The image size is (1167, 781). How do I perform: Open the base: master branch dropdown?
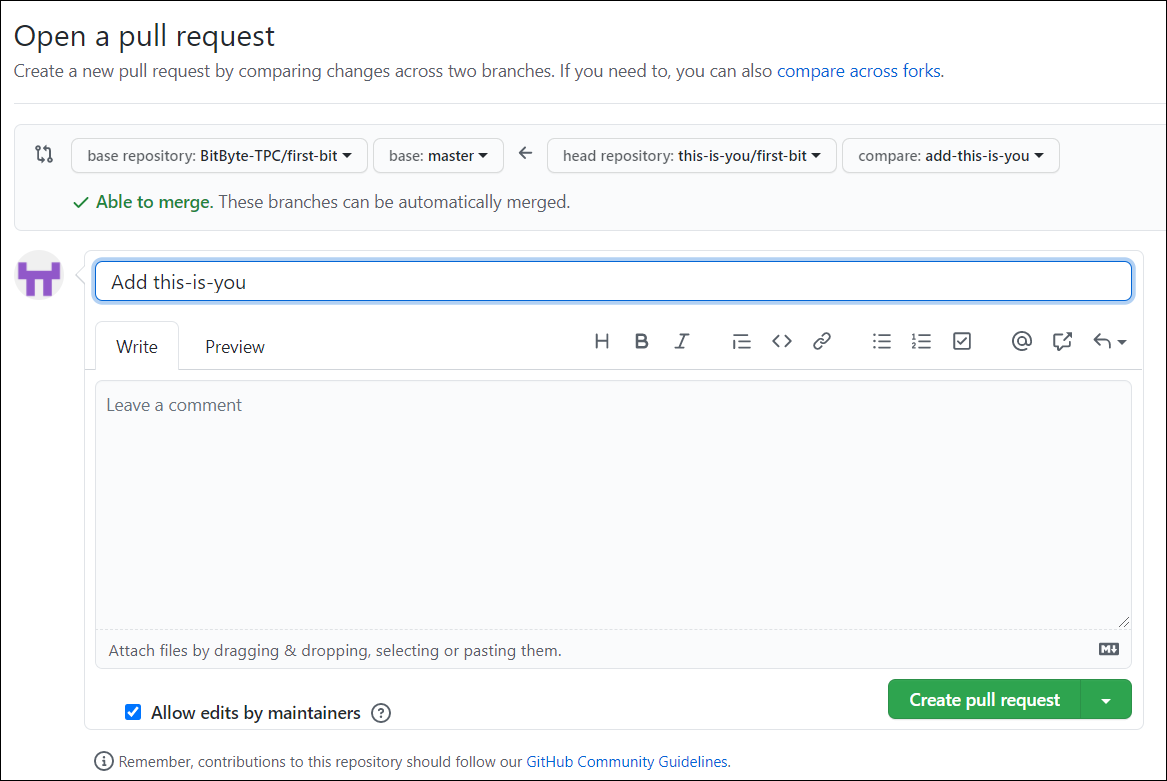pyautogui.click(x=438, y=155)
